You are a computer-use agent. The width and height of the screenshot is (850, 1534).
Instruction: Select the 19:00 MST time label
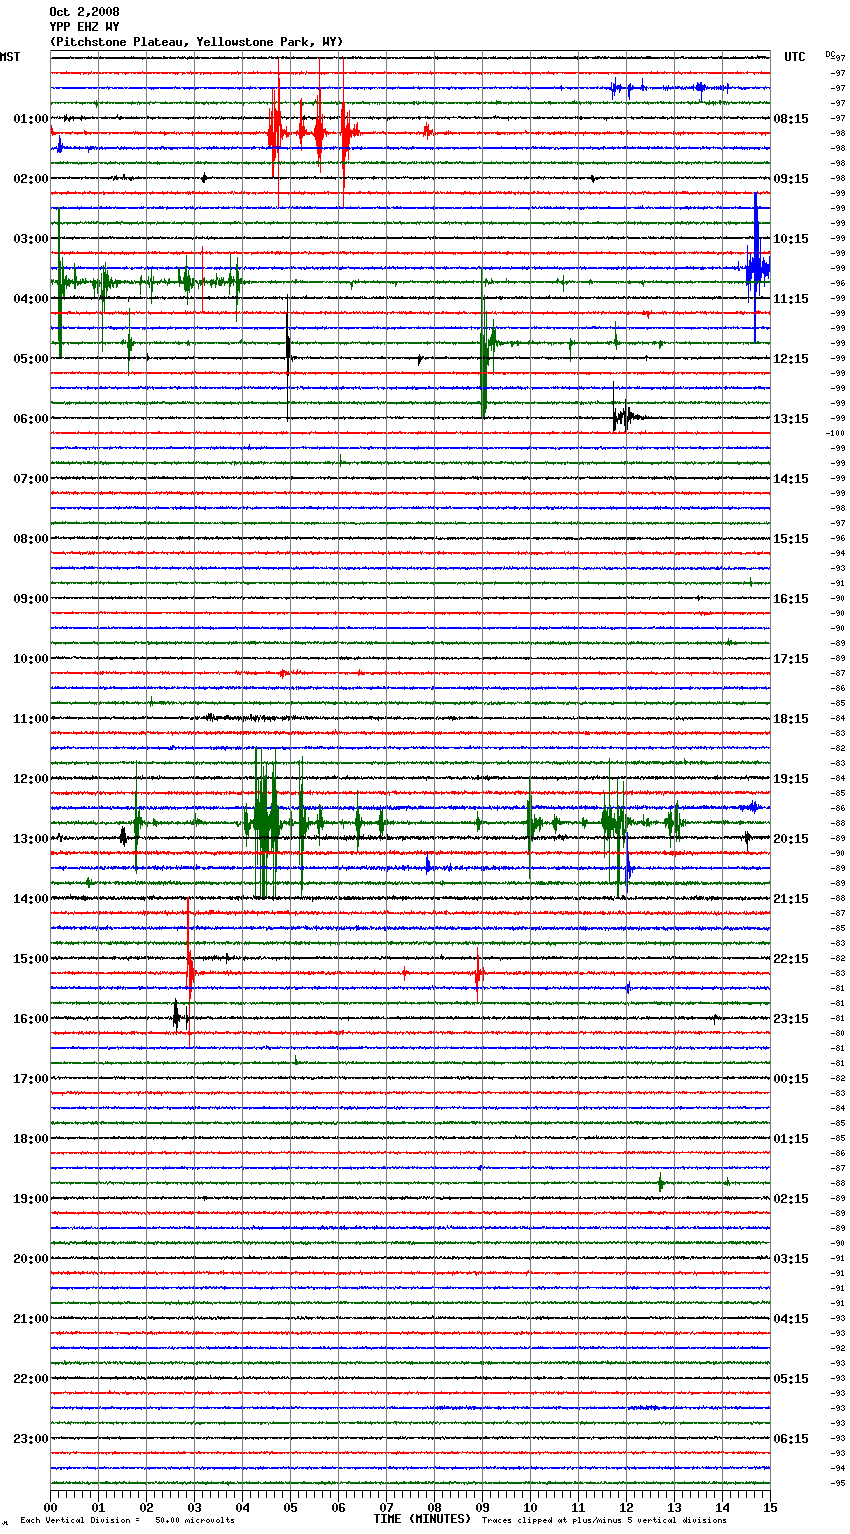pos(31,1198)
